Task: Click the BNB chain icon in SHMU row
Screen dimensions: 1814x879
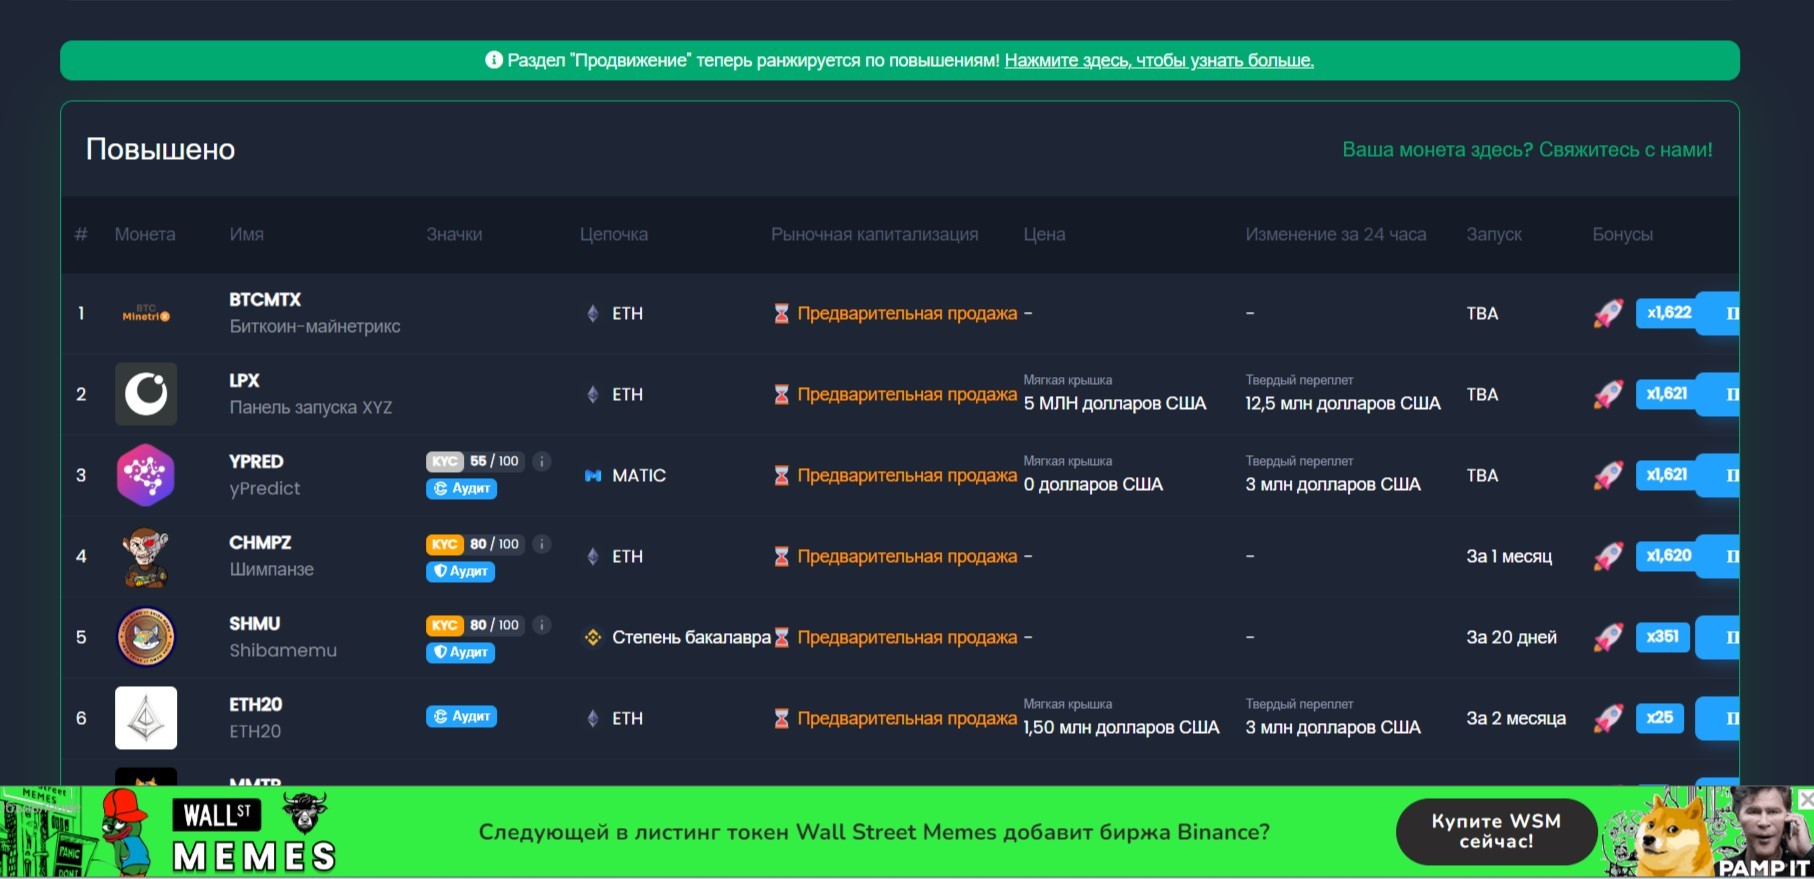Action: [593, 637]
